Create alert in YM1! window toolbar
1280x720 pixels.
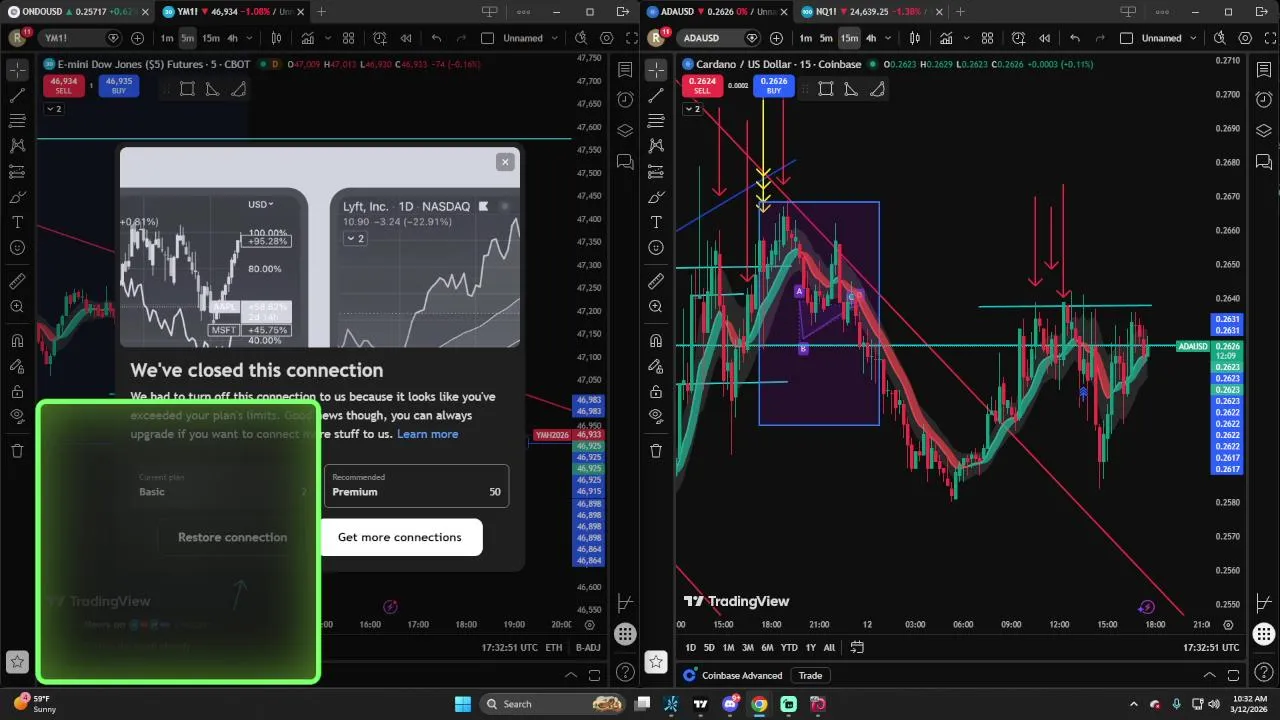pos(380,38)
